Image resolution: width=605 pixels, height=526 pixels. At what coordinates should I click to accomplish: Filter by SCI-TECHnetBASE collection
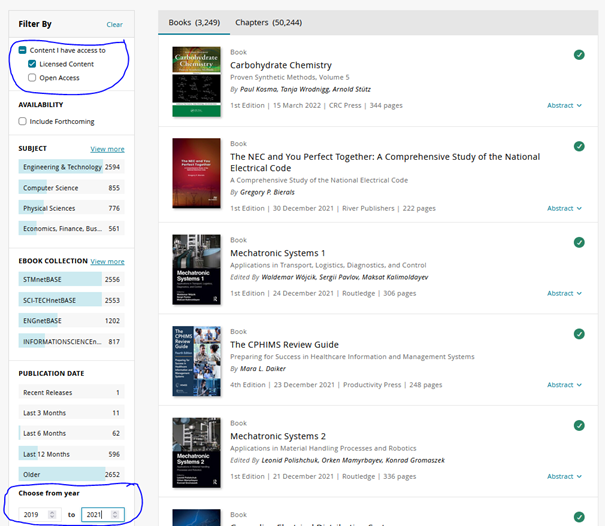(71, 300)
